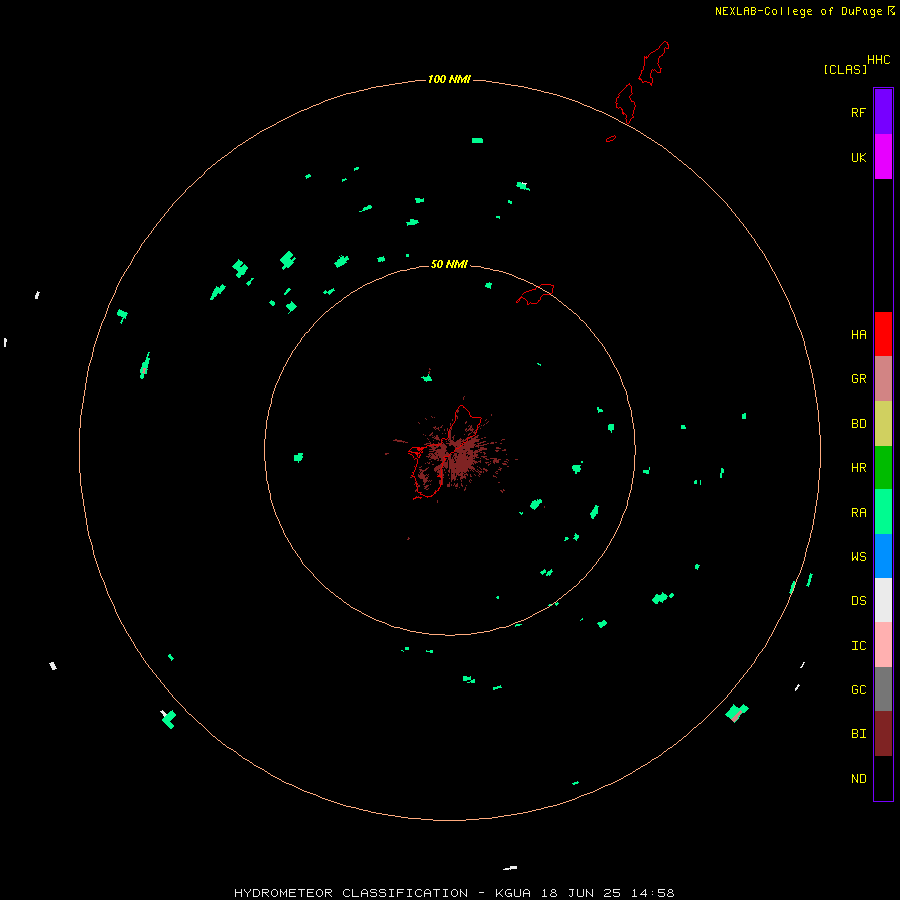Pick the RA bright green legend swatch
Viewport: 900px width, 900px height.
(883, 512)
